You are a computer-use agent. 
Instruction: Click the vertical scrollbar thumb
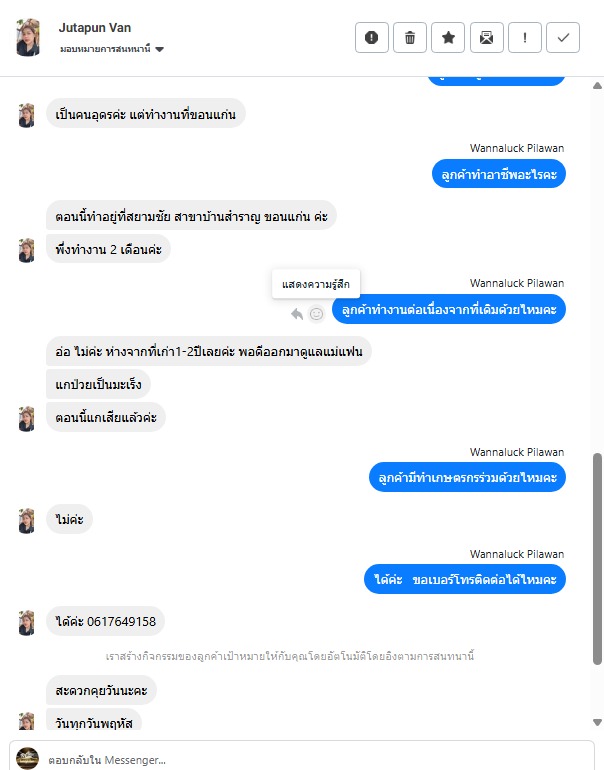597,559
